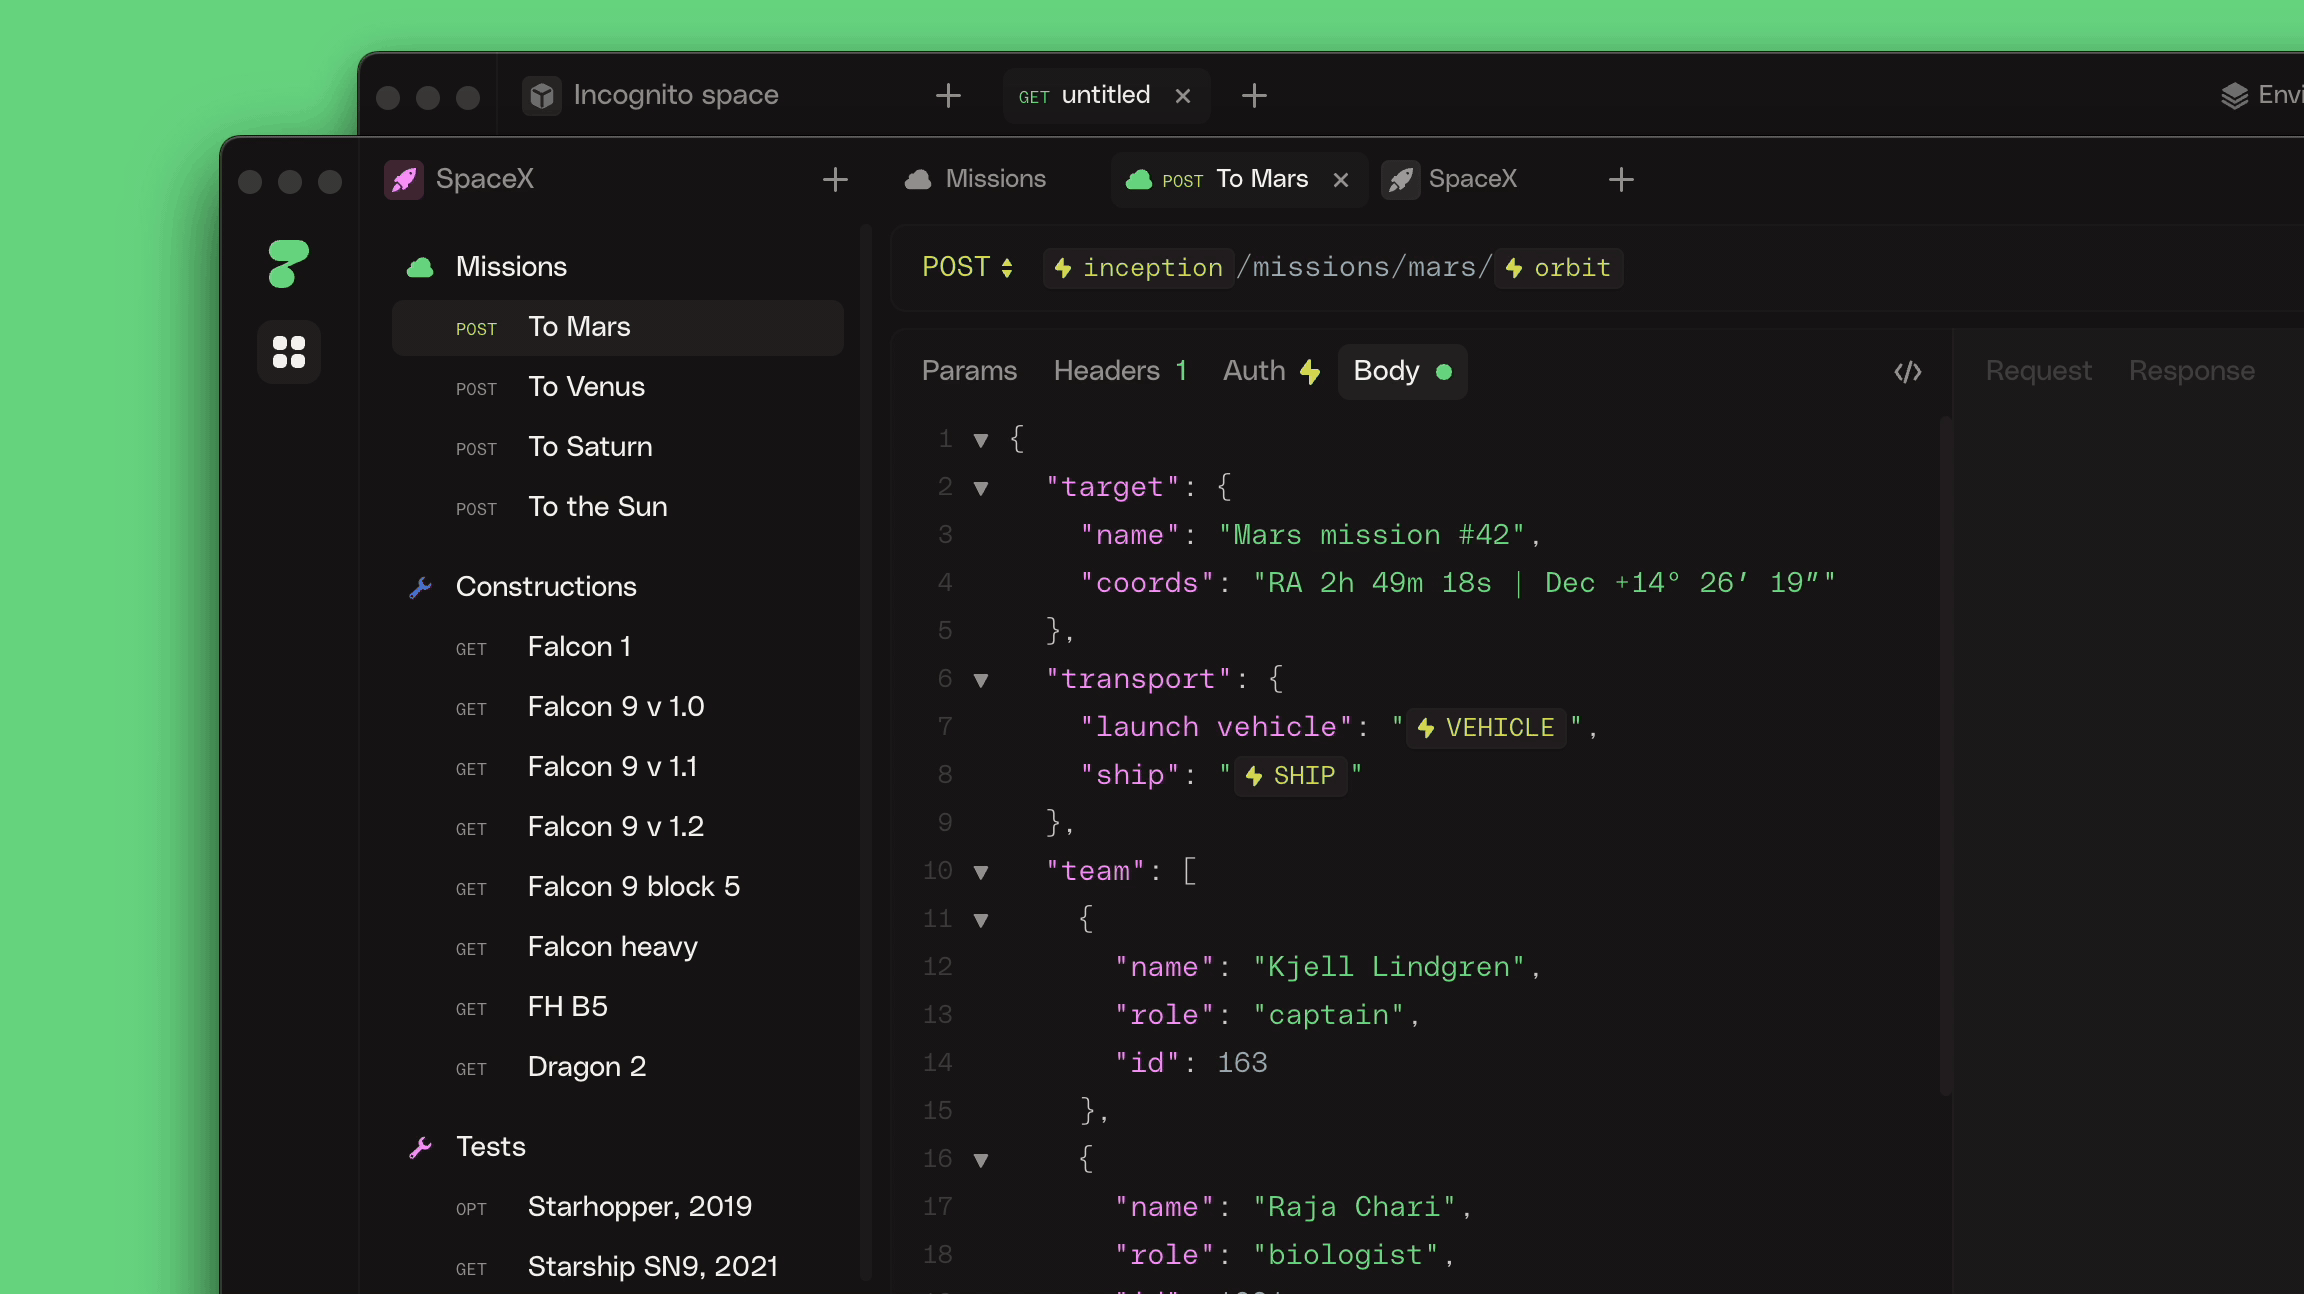This screenshot has height=1294, width=2304.
Task: Add new tab with plus after SpaceX tab
Action: (x=1621, y=180)
